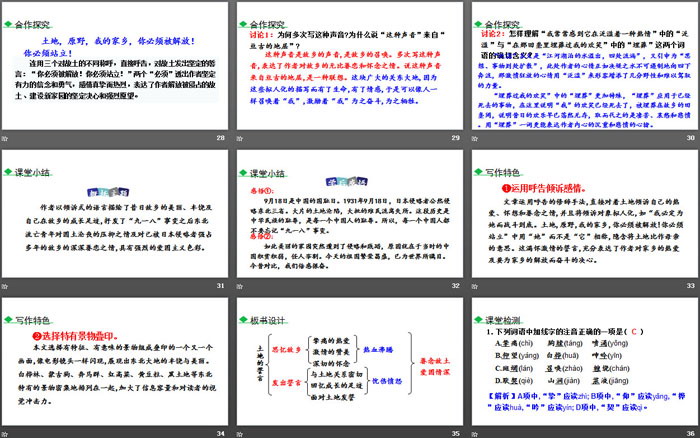Click animation star icon under slide 32

238,286
